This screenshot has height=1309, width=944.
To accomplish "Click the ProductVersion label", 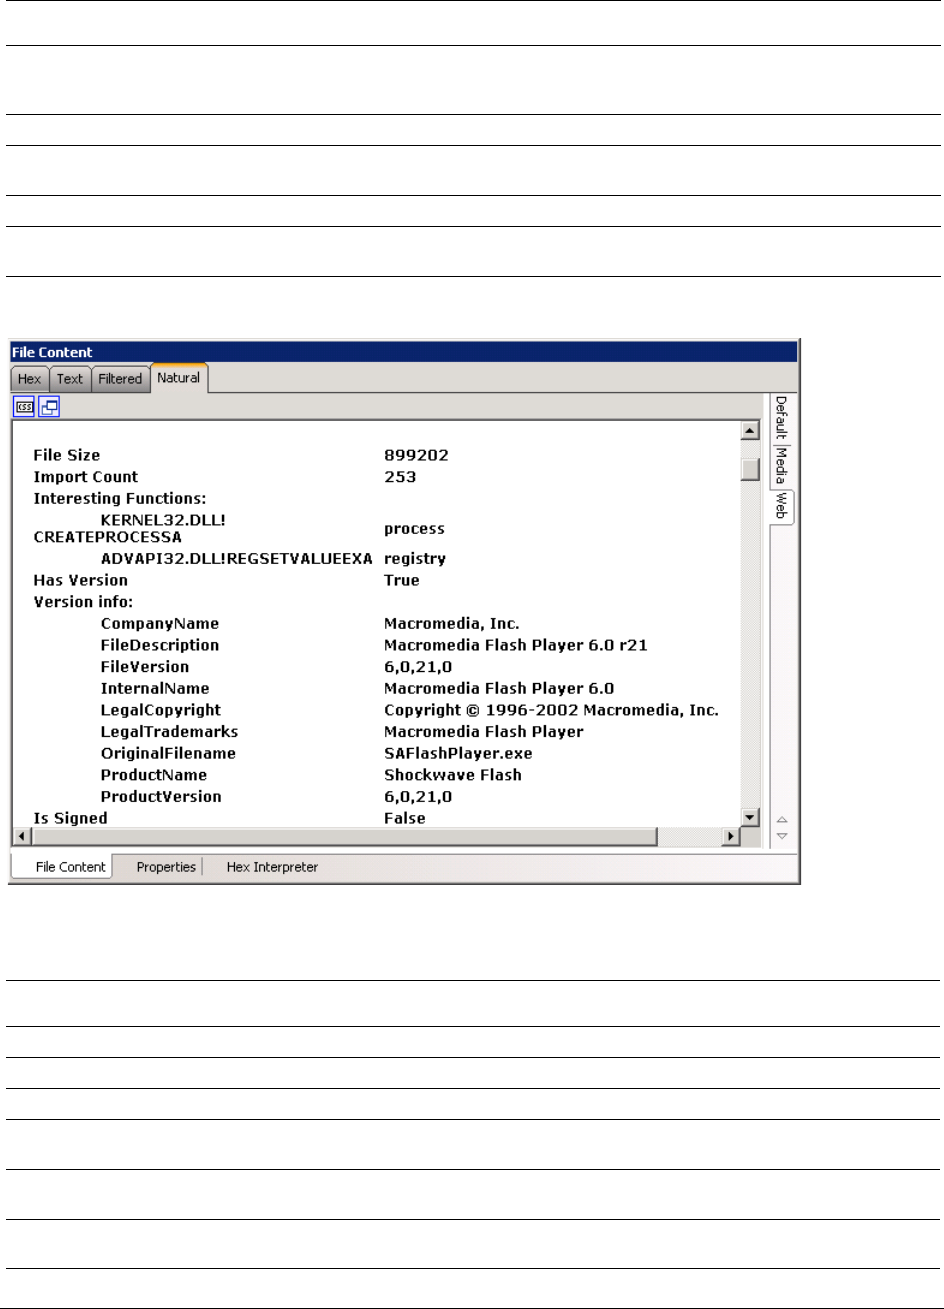I will coord(161,797).
